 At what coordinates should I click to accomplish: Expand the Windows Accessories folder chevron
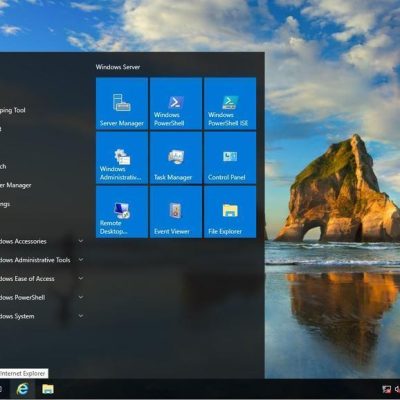coord(81,241)
